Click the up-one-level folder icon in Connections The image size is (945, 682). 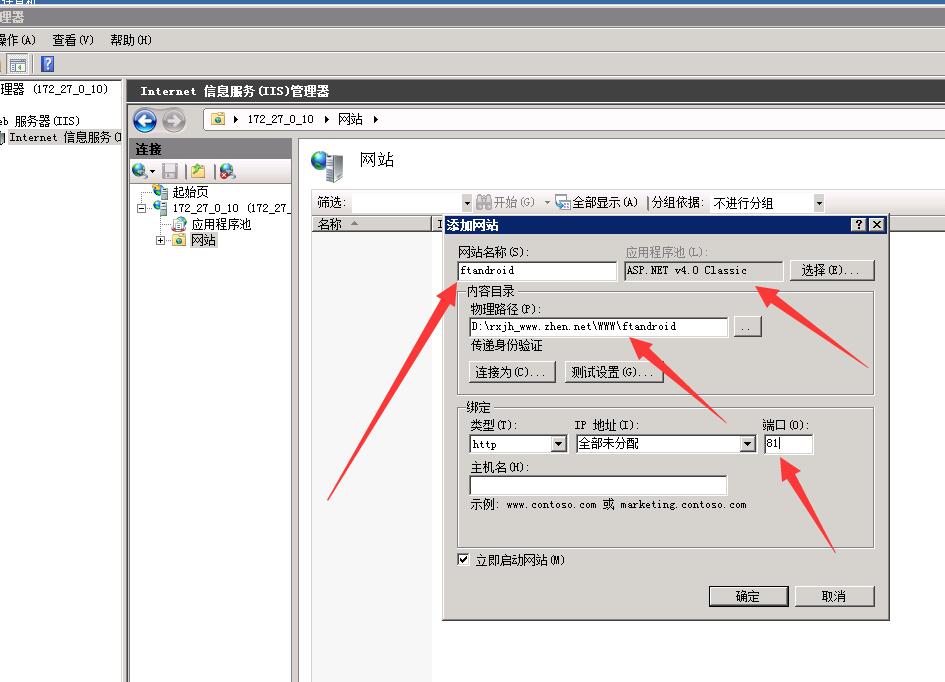(198, 172)
